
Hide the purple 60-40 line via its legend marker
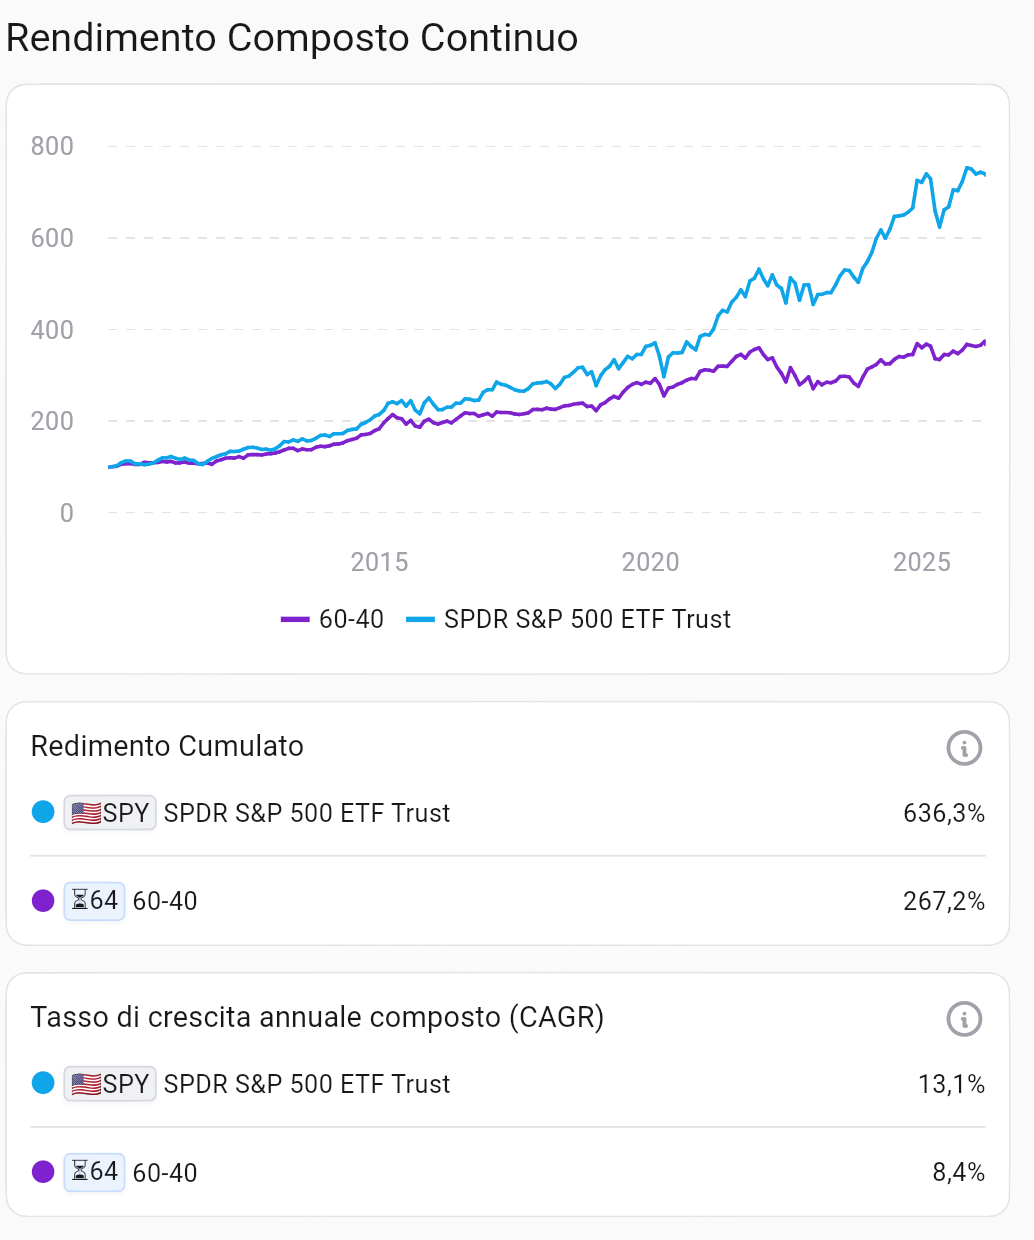pos(296,619)
